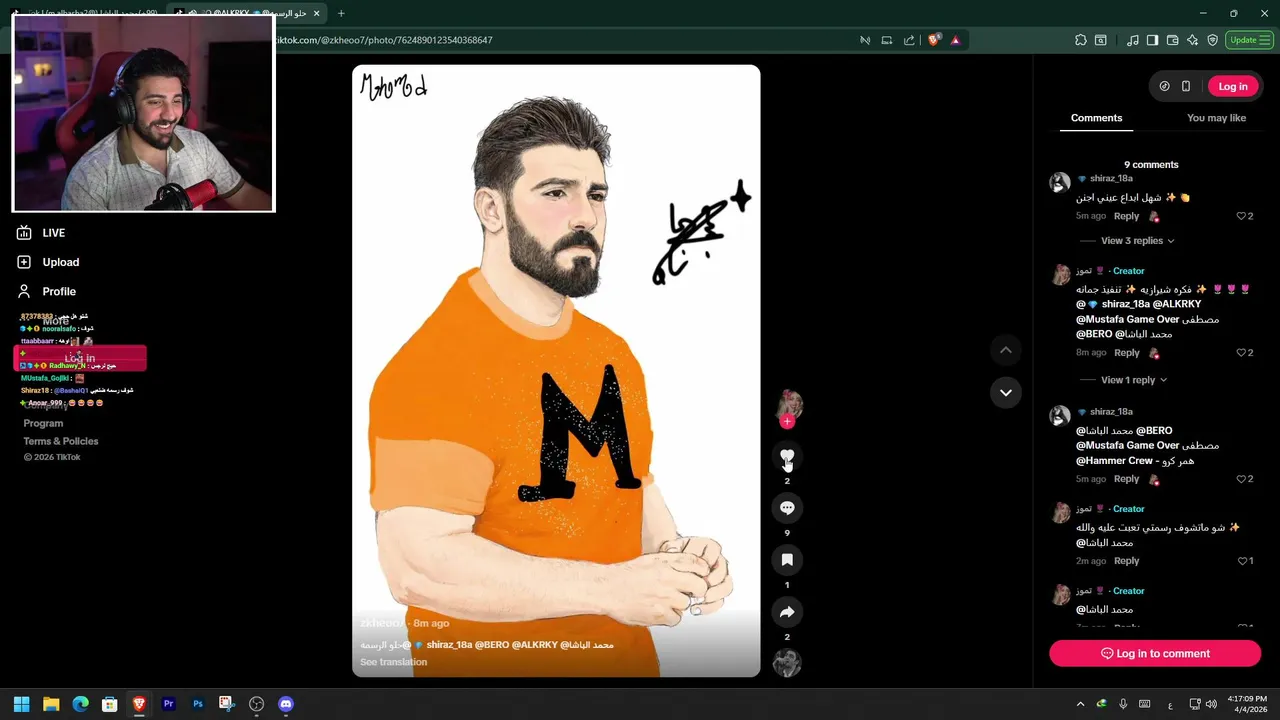The width and height of the screenshot is (1280, 720).
Task: Like shiraz_18a's @Hammer Crew comment
Action: pyautogui.click(x=1242, y=479)
